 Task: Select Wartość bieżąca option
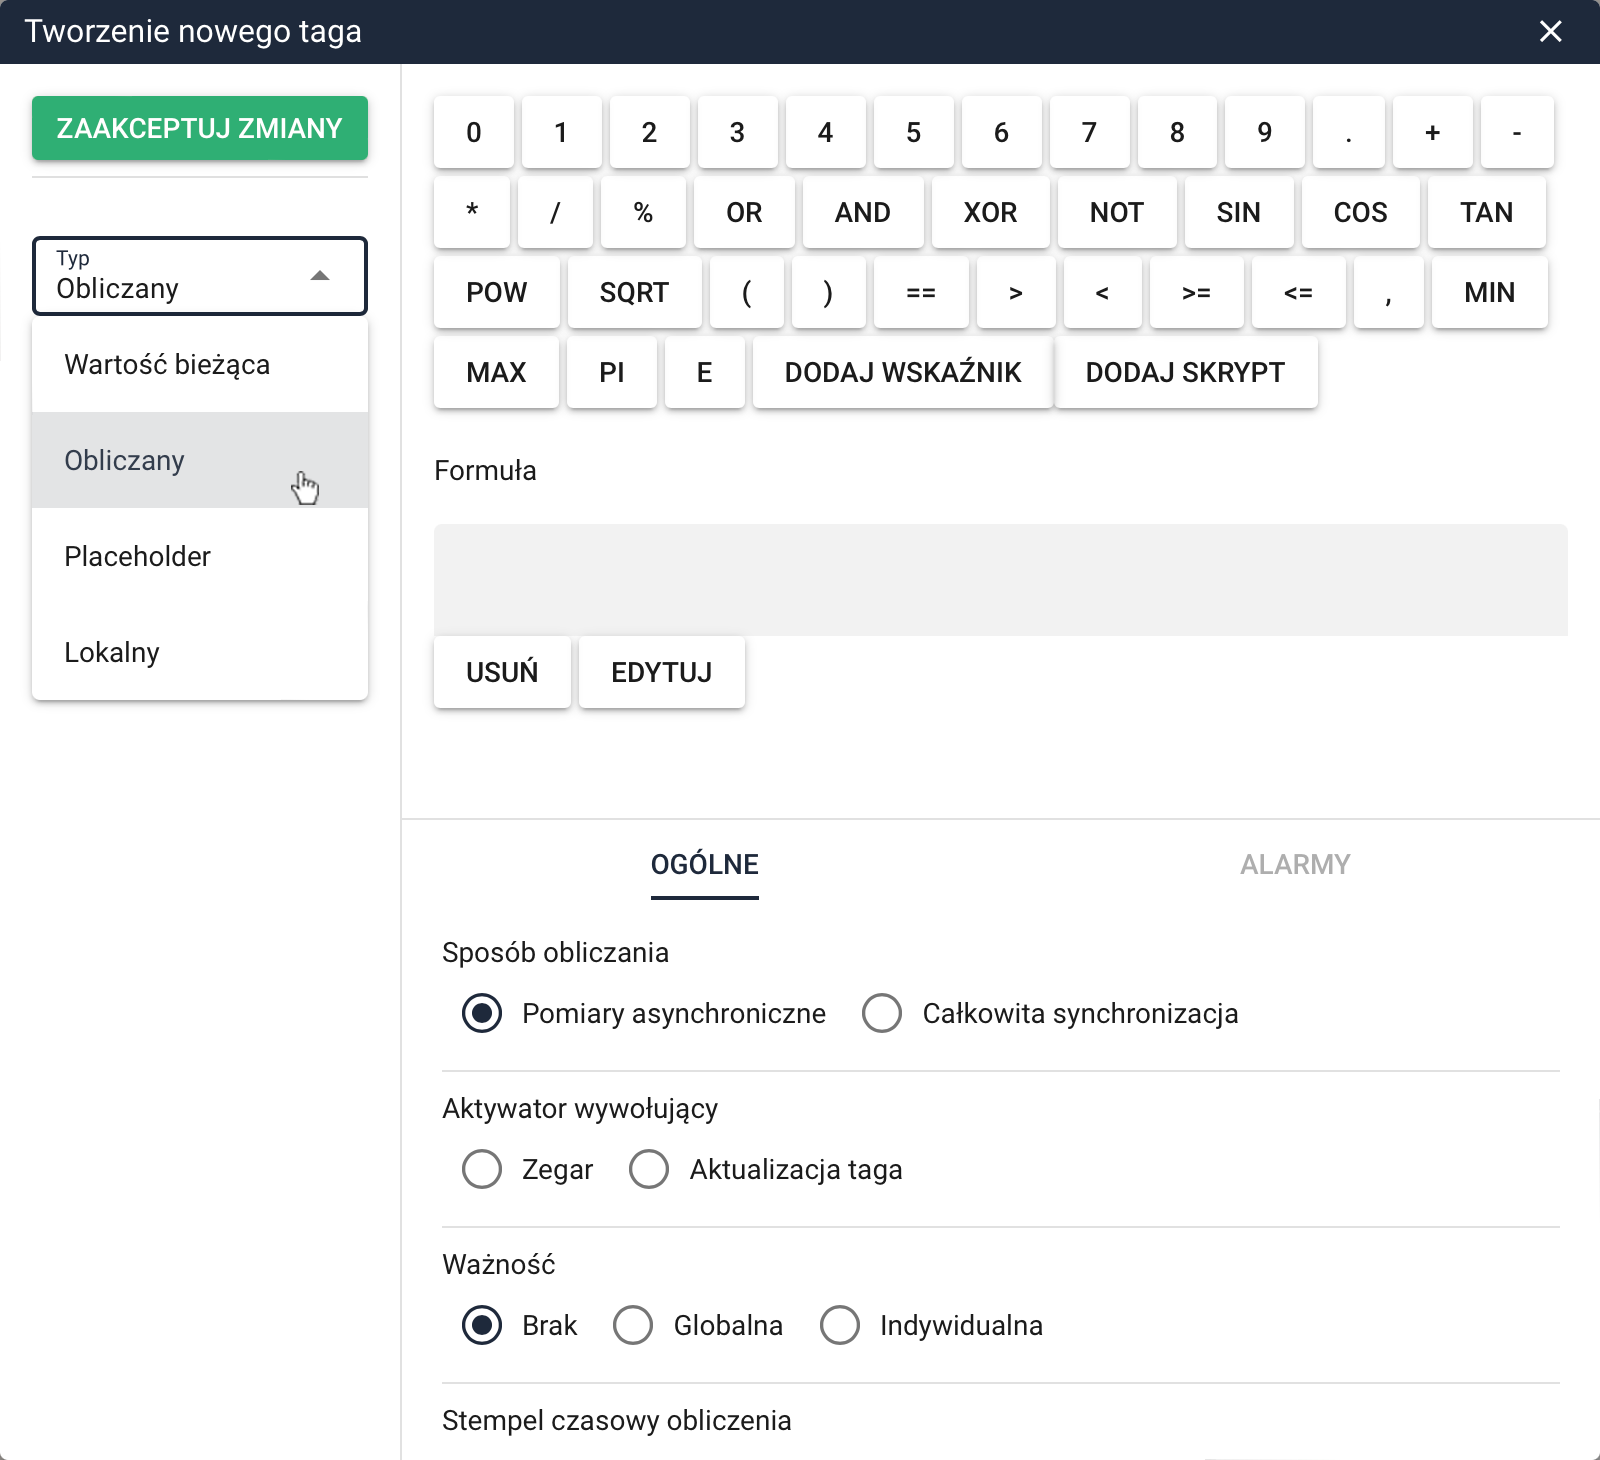pyautogui.click(x=200, y=364)
